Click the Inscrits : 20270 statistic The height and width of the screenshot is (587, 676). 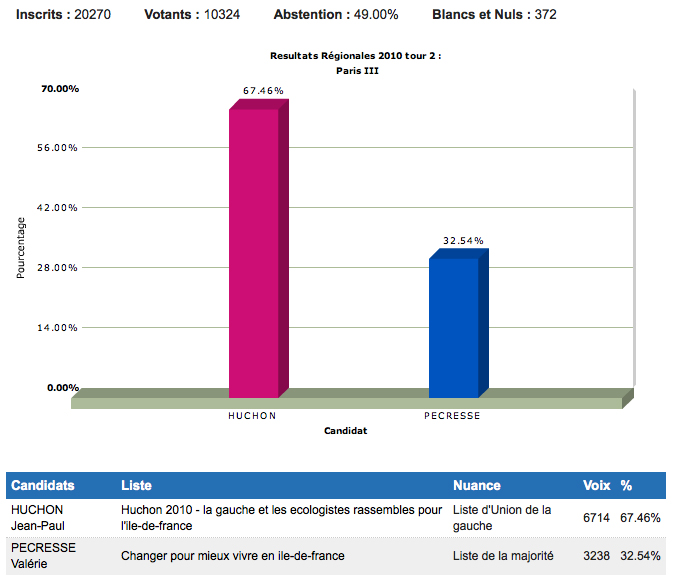pos(63,15)
